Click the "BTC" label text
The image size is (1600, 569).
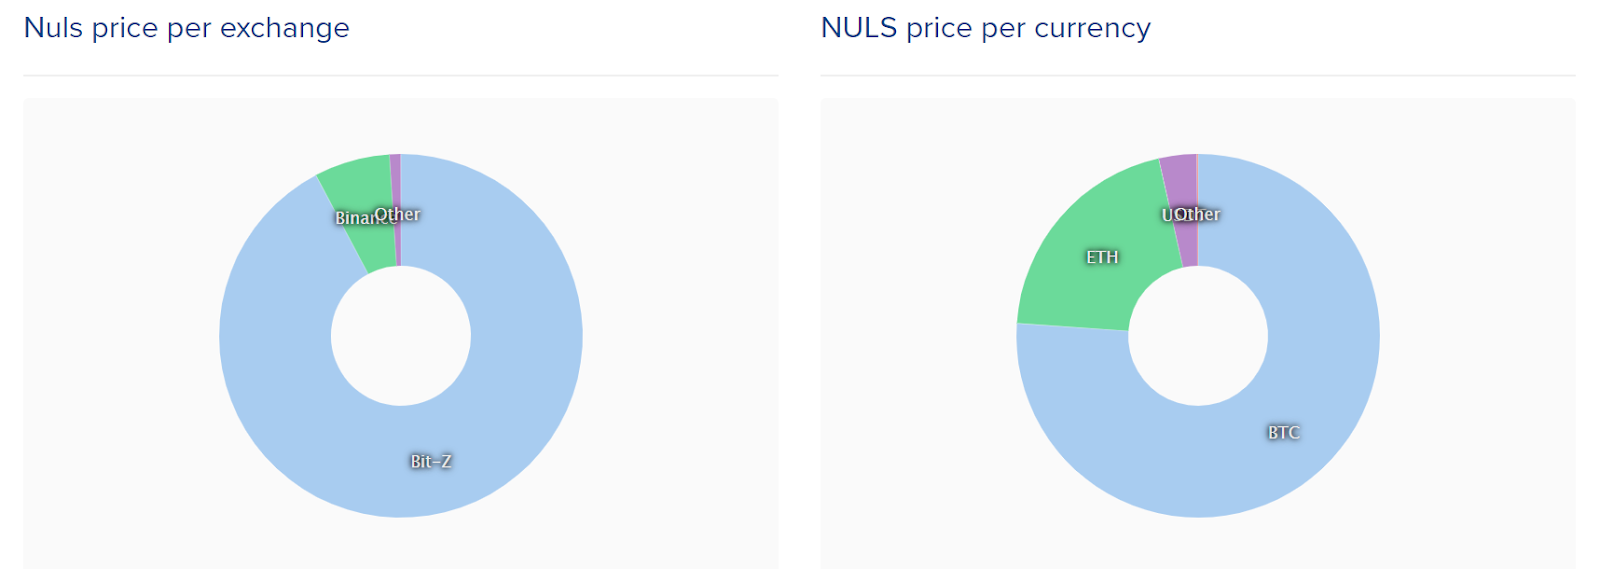[1283, 432]
